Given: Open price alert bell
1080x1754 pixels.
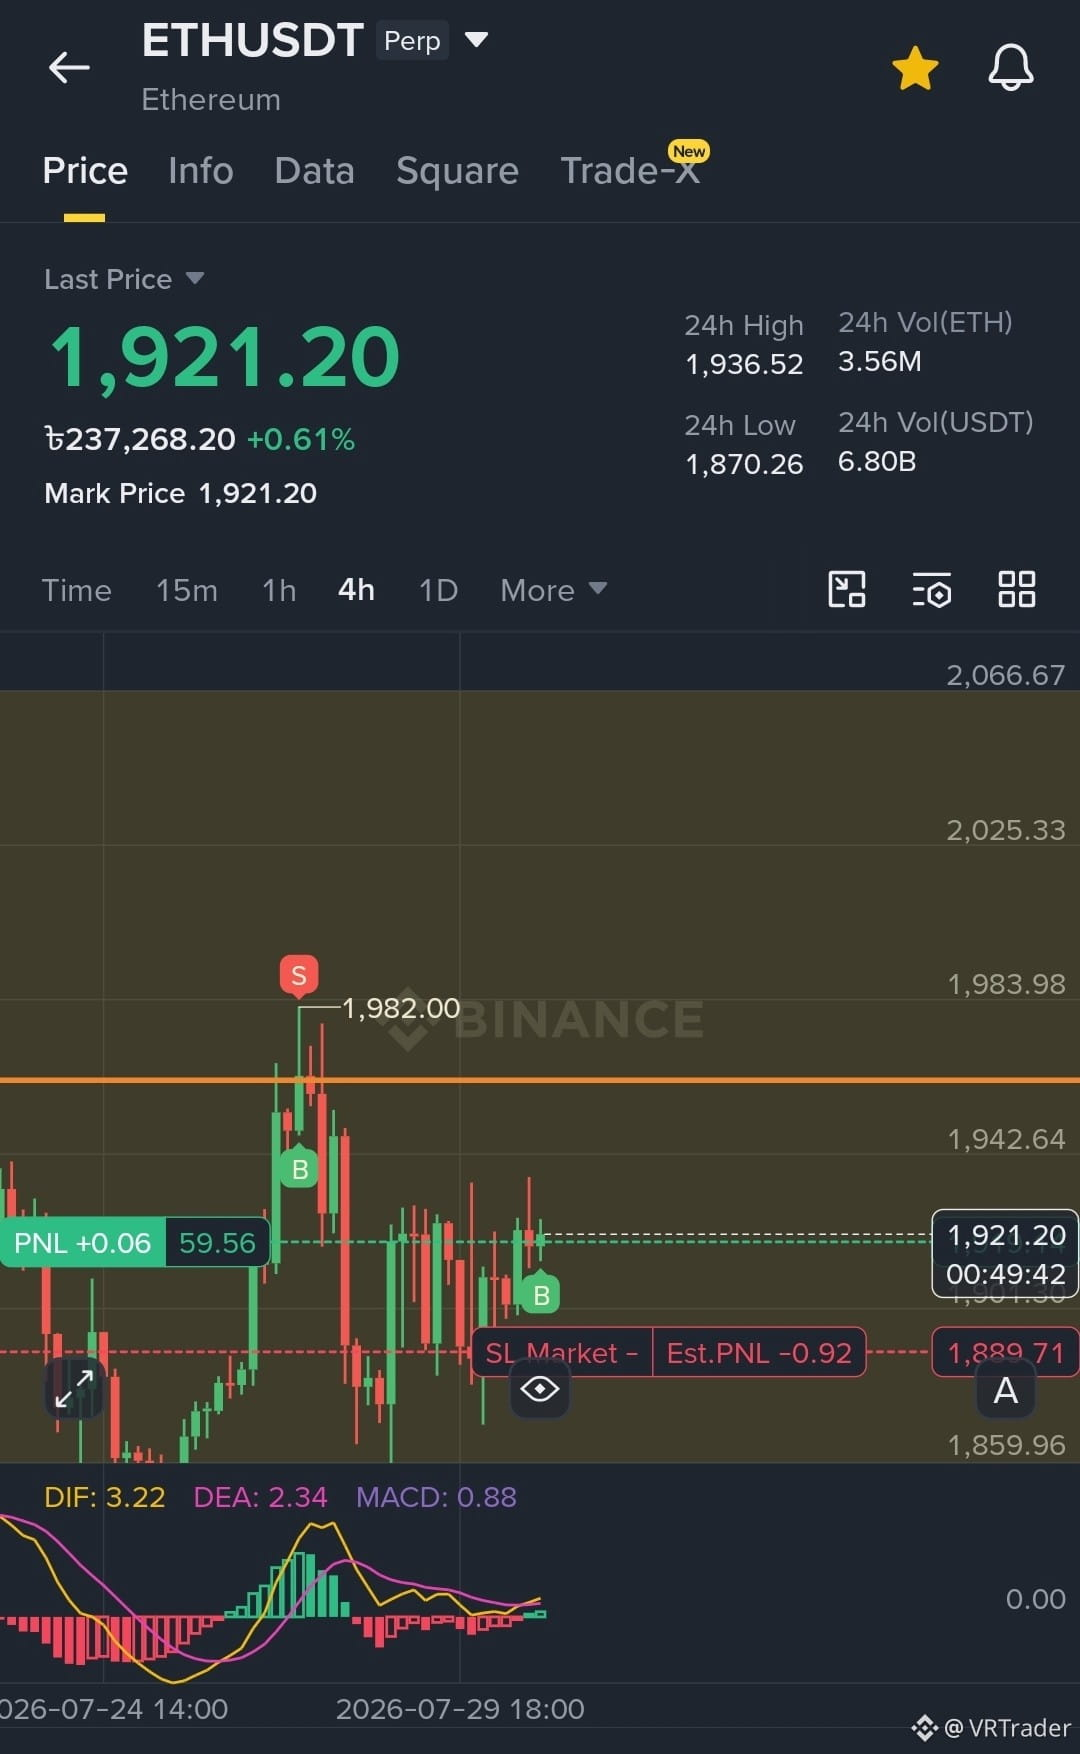Looking at the screenshot, I should (x=1011, y=68).
